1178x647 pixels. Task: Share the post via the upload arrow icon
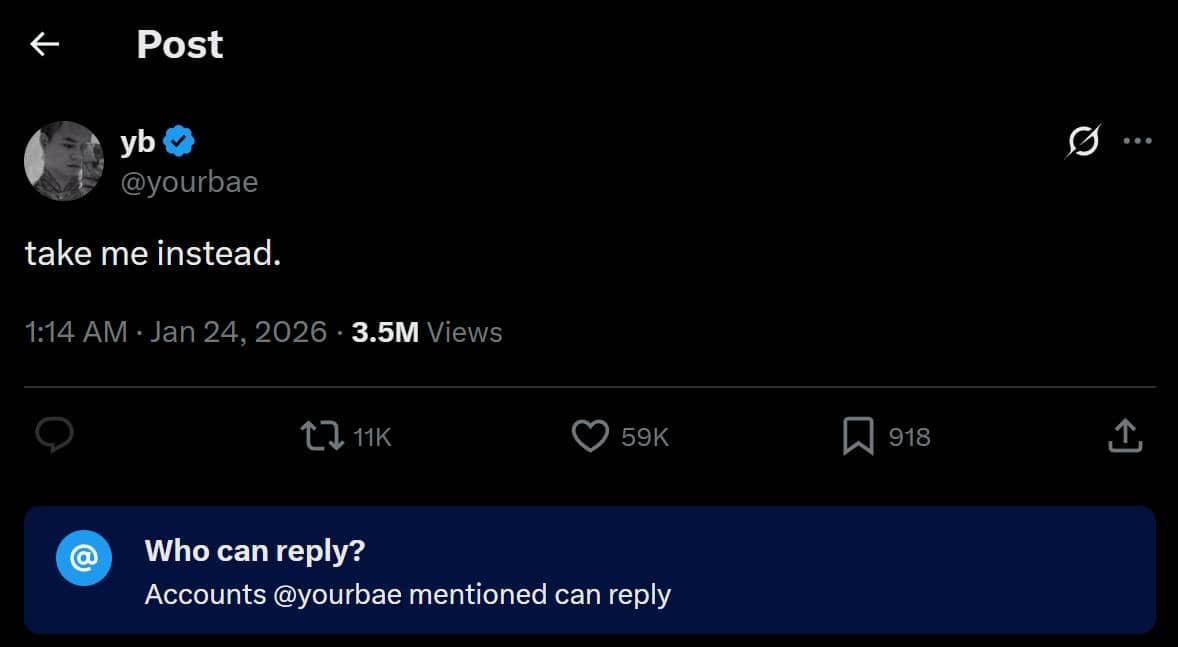coord(1125,436)
